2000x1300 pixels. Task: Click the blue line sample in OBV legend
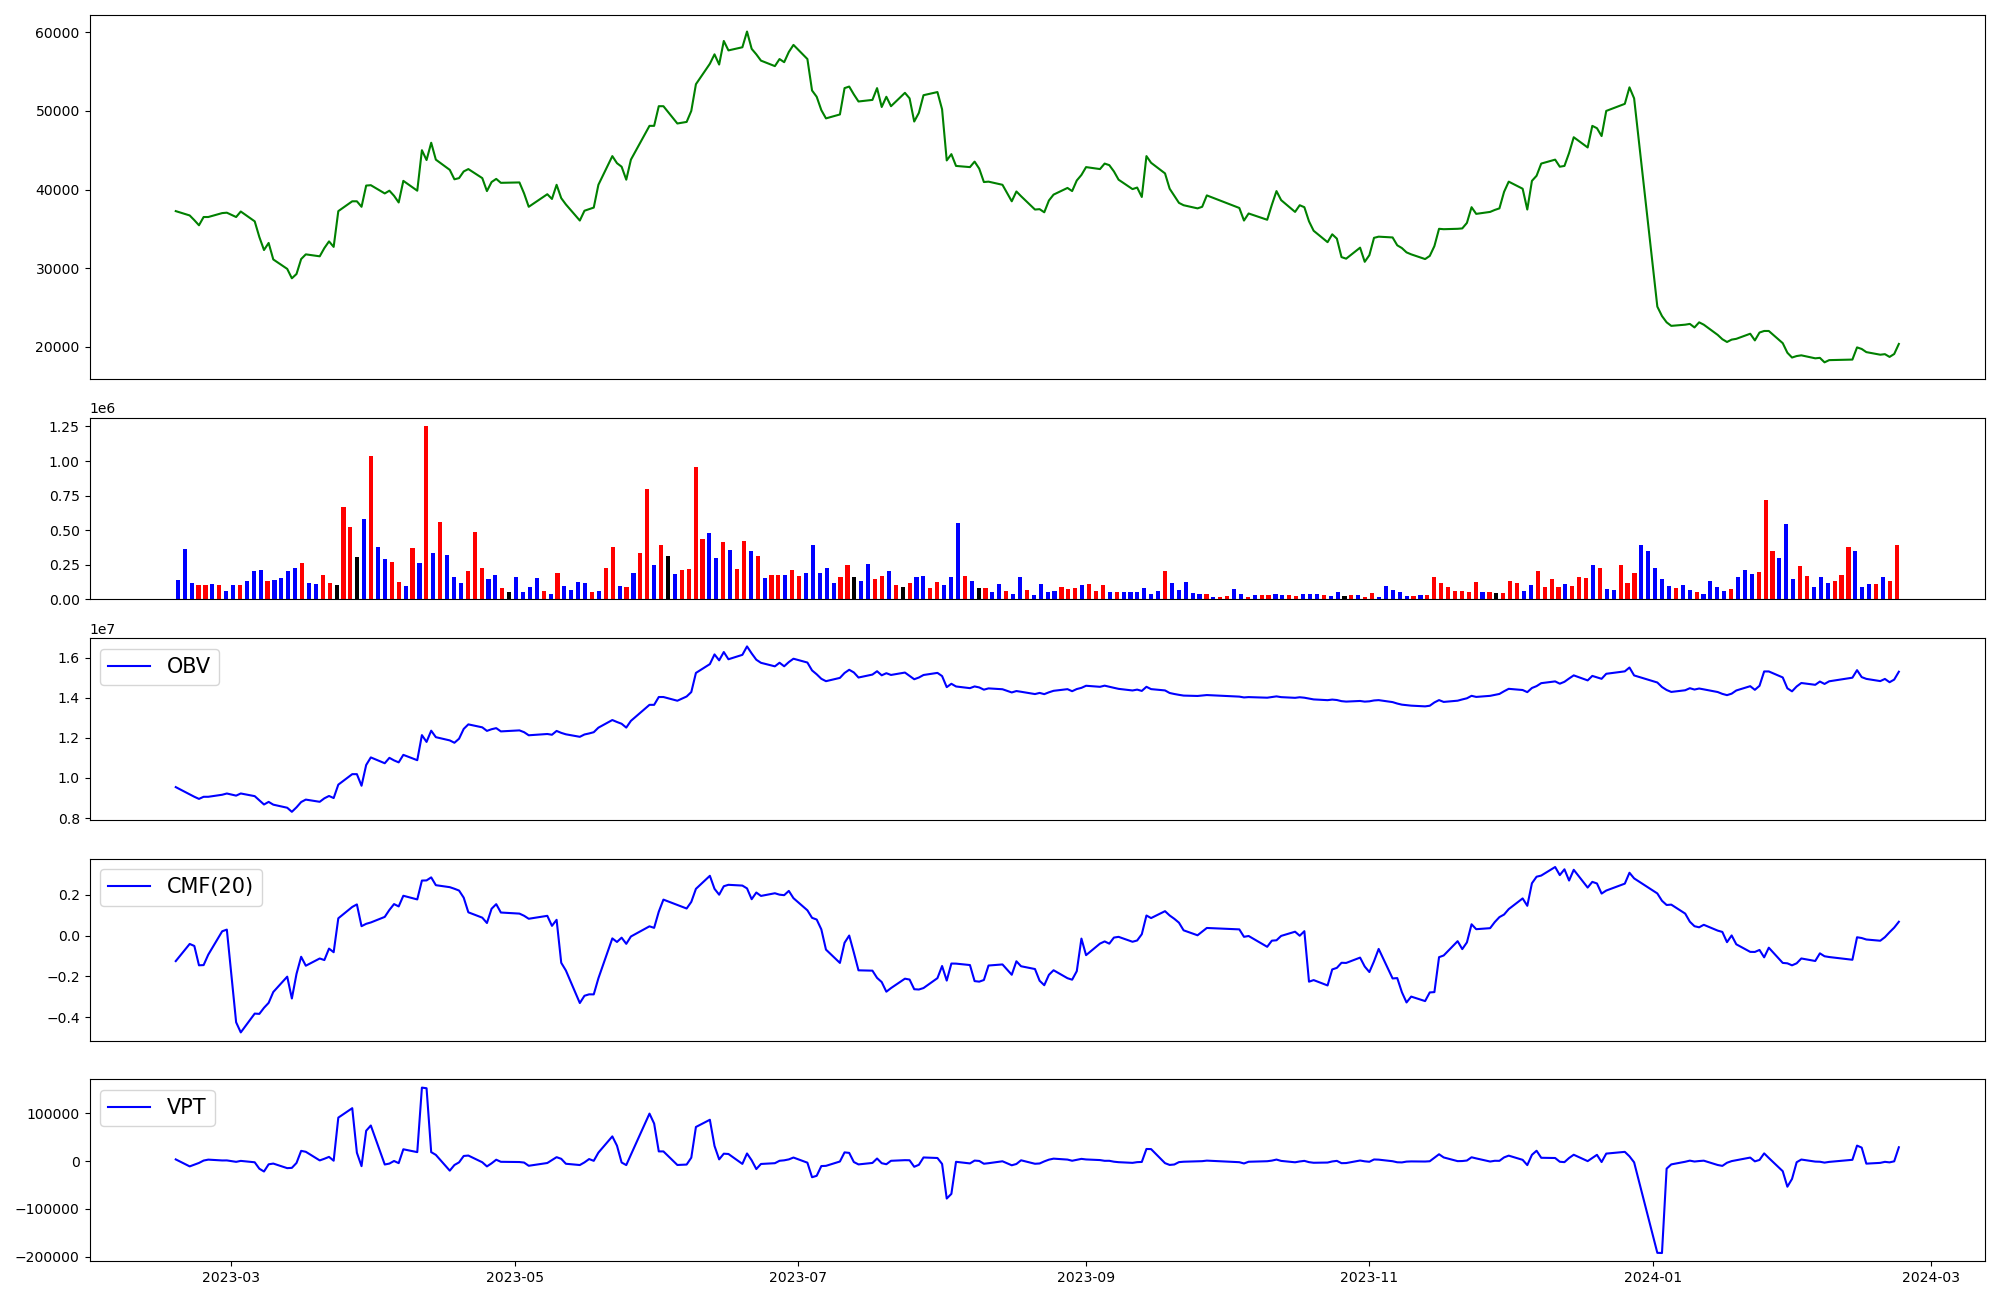[x=129, y=667]
